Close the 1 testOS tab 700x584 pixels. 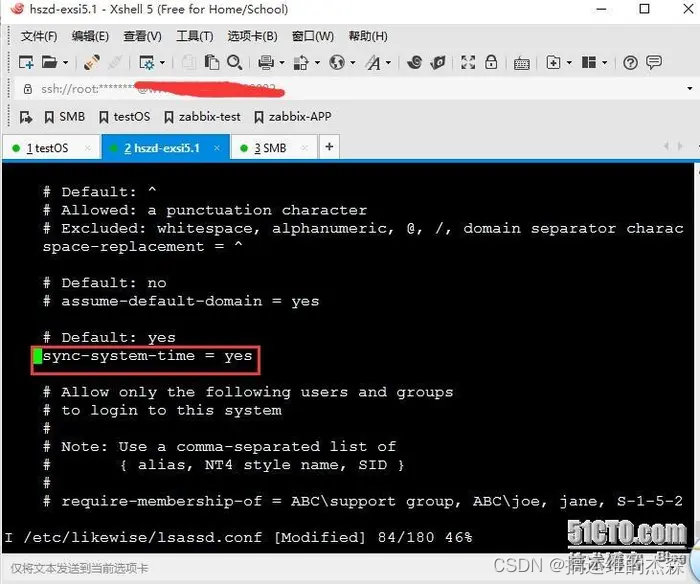pos(88,148)
